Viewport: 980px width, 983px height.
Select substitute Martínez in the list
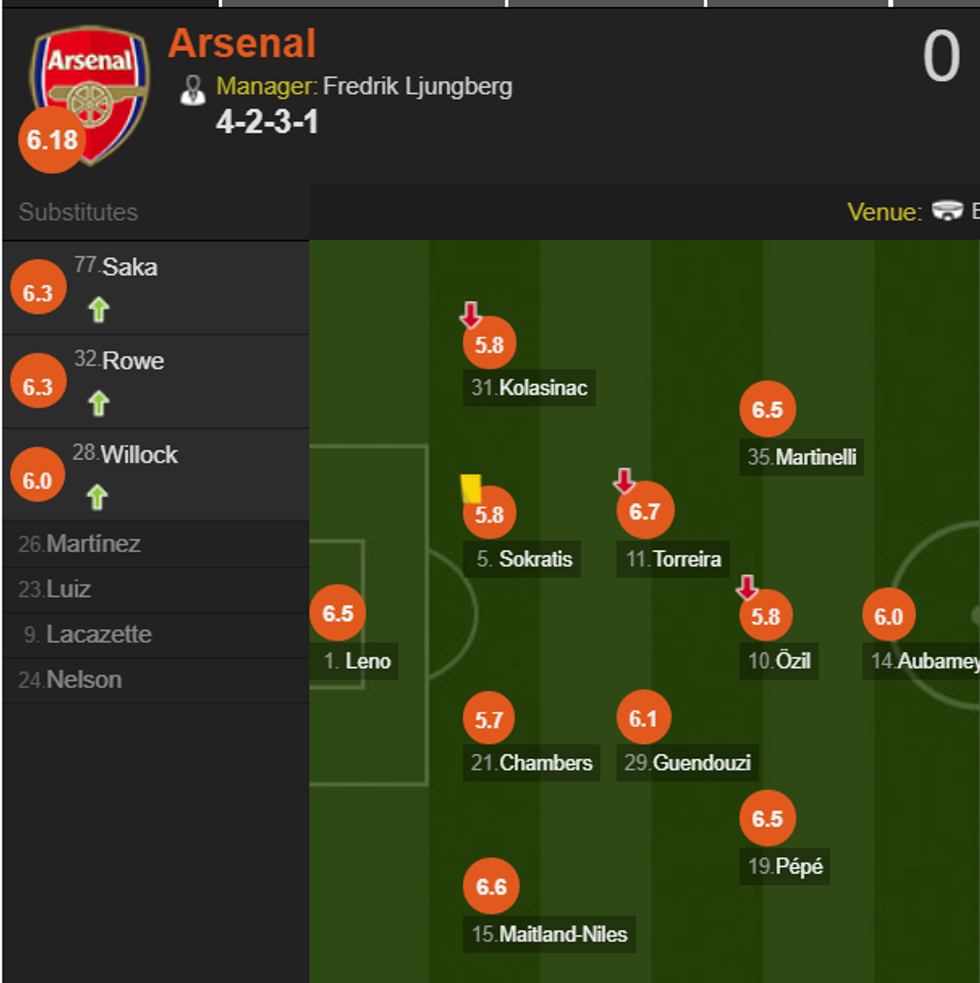(93, 544)
